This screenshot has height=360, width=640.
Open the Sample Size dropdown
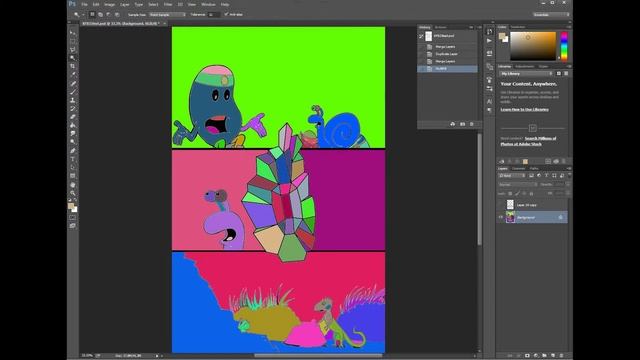pyautogui.click(x=167, y=14)
